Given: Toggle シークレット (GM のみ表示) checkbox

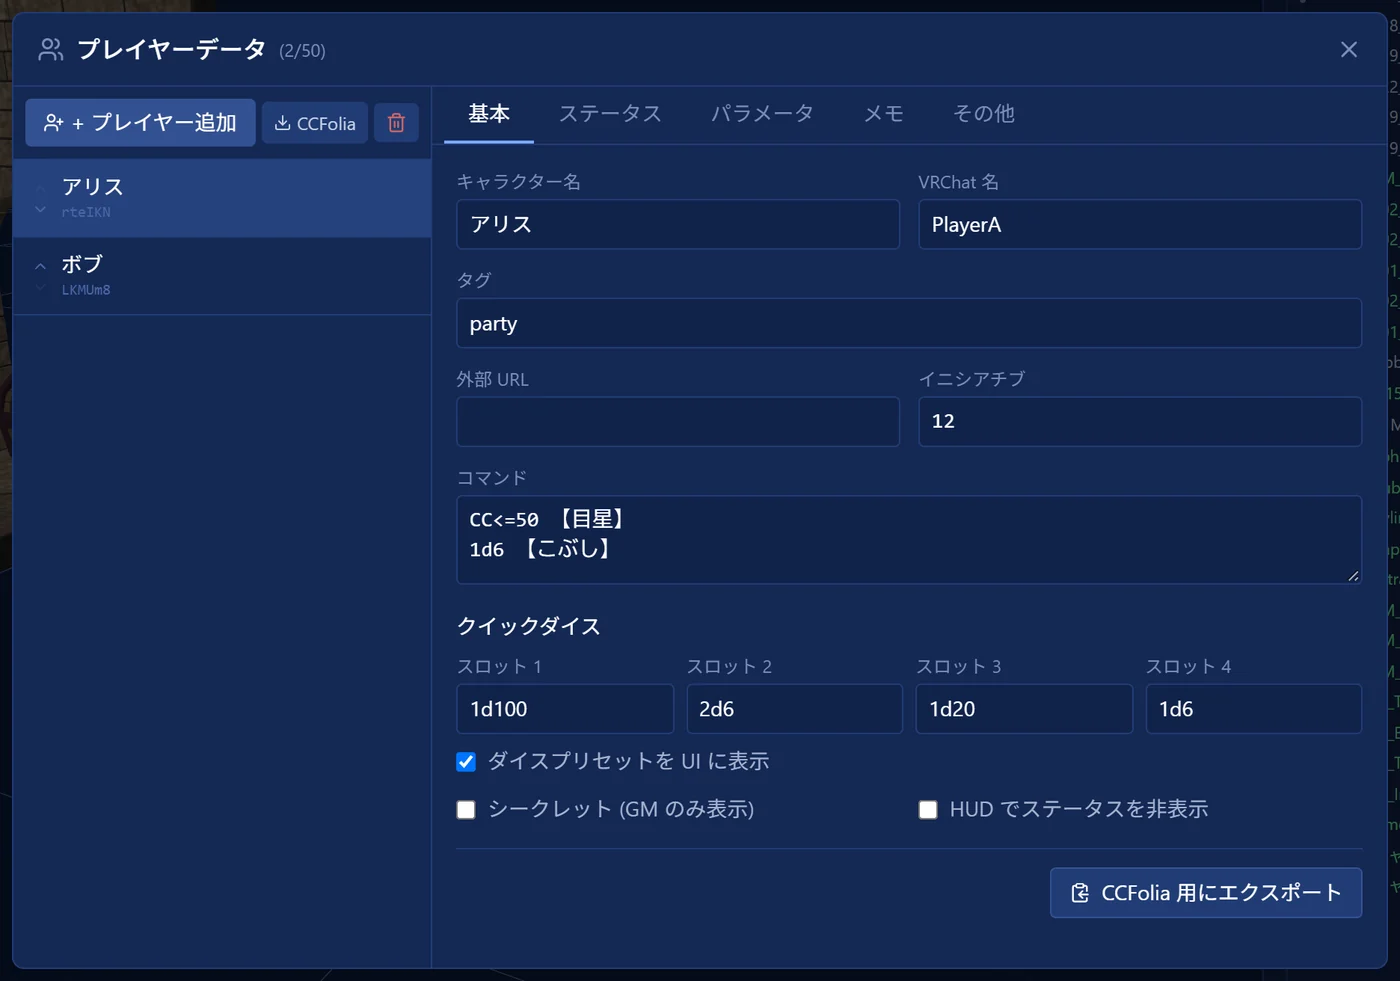Looking at the screenshot, I should [x=466, y=809].
